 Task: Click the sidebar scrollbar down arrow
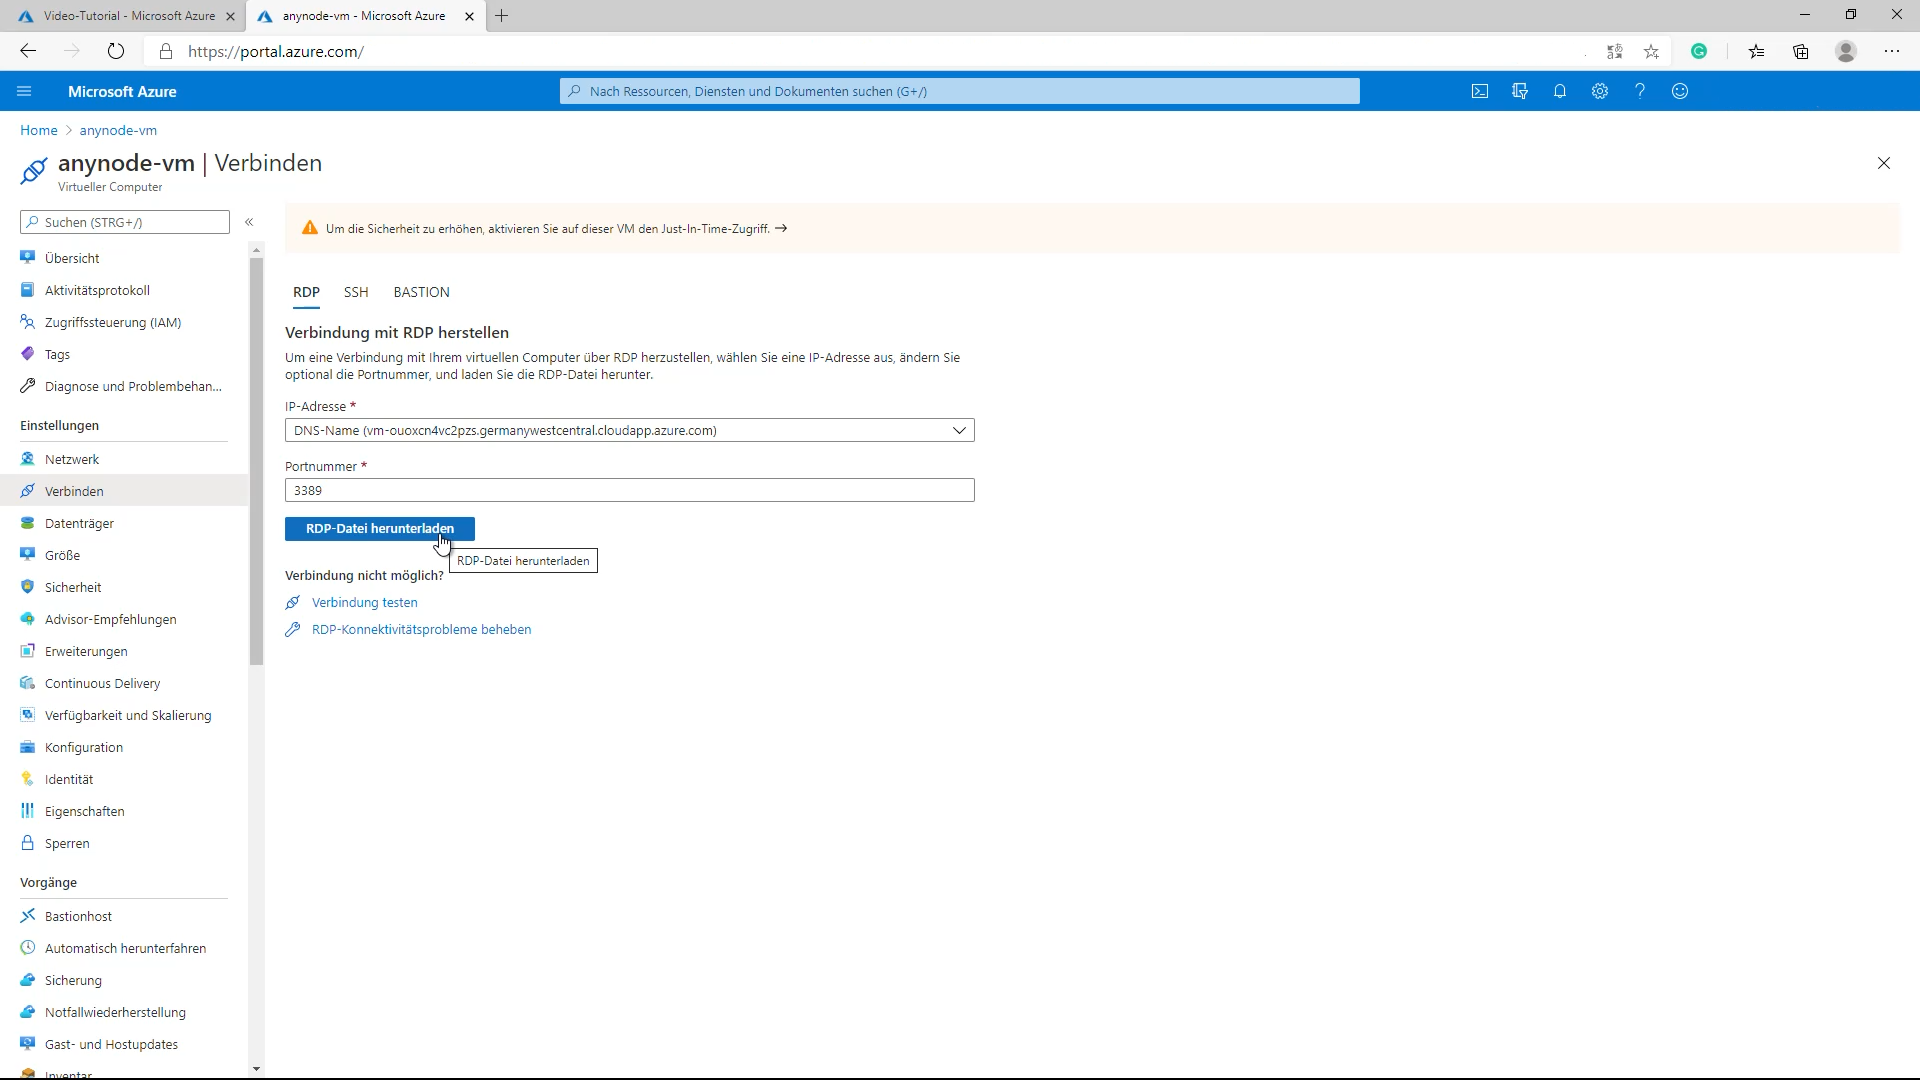[x=256, y=1069]
